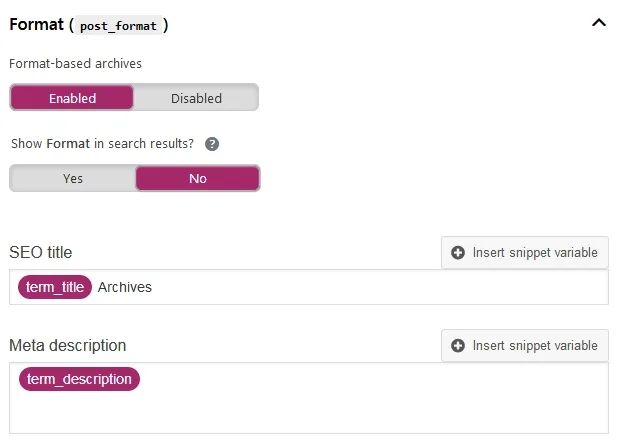Image resolution: width=623 pixels, height=444 pixels.
Task: Click the word Archives in SEO title
Action: [125, 287]
